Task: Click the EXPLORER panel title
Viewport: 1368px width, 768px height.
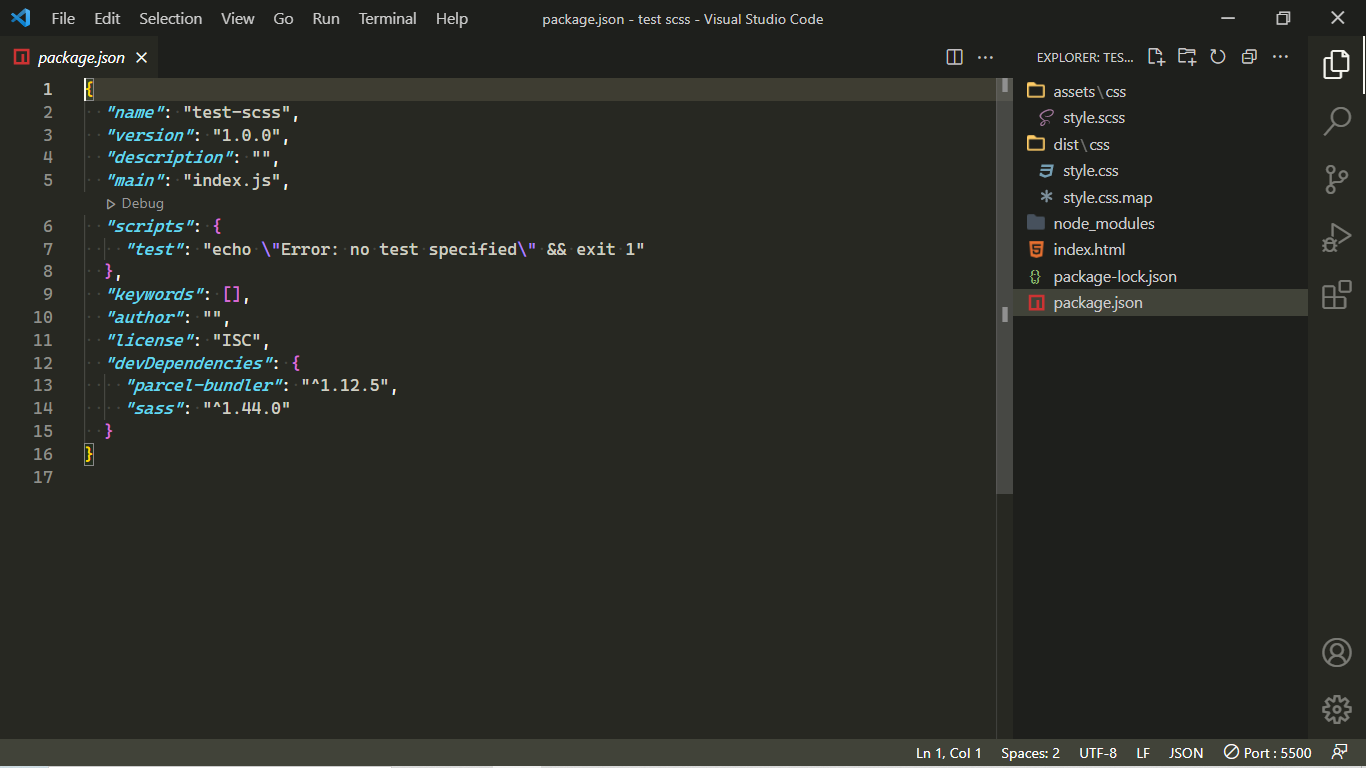Action: pyautogui.click(x=1085, y=58)
